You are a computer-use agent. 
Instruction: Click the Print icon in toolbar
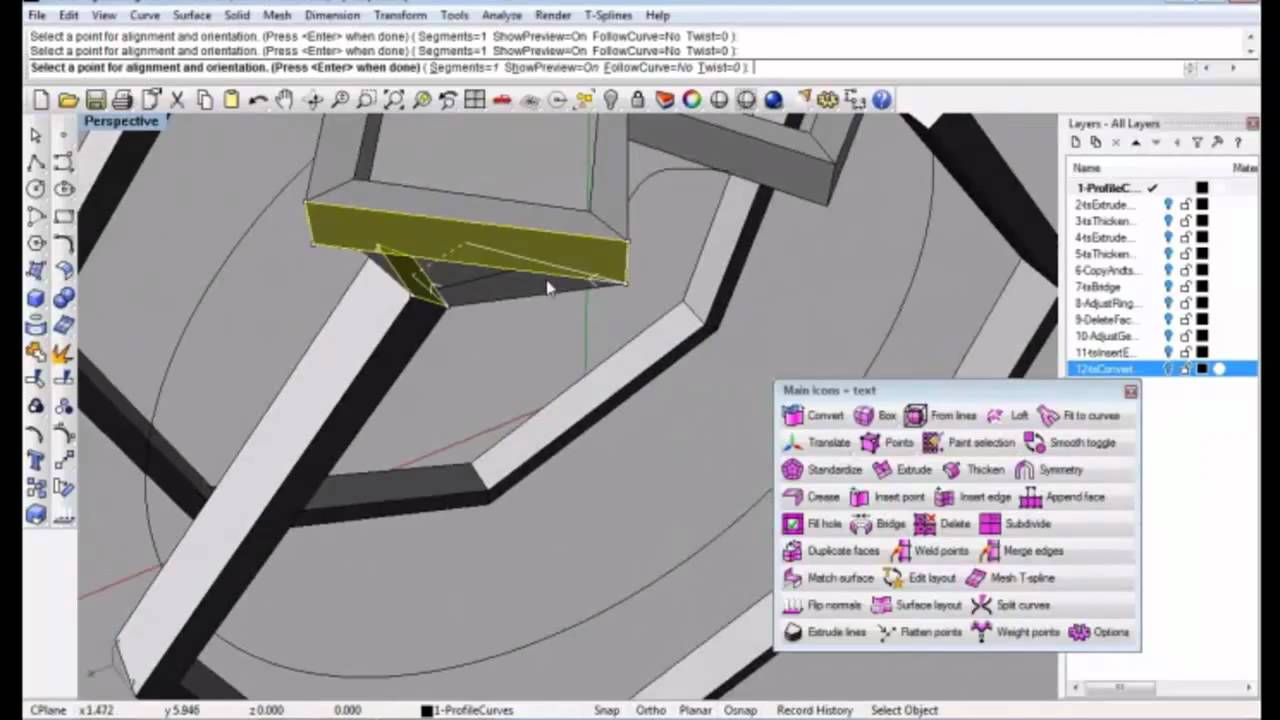(x=123, y=100)
